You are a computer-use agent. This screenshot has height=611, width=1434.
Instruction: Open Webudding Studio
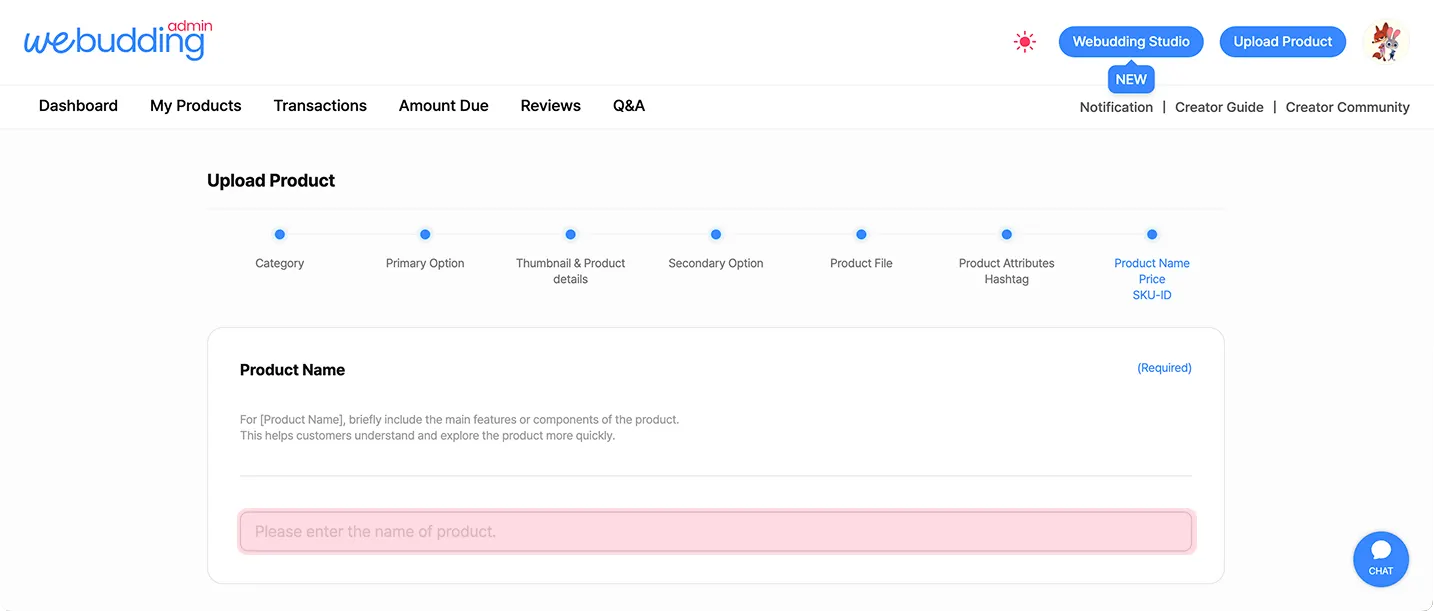click(1131, 42)
